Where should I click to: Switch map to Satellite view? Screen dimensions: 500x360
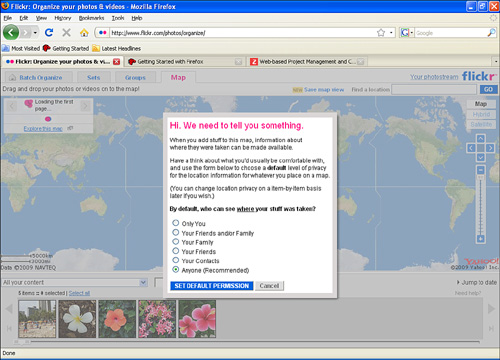481,124
